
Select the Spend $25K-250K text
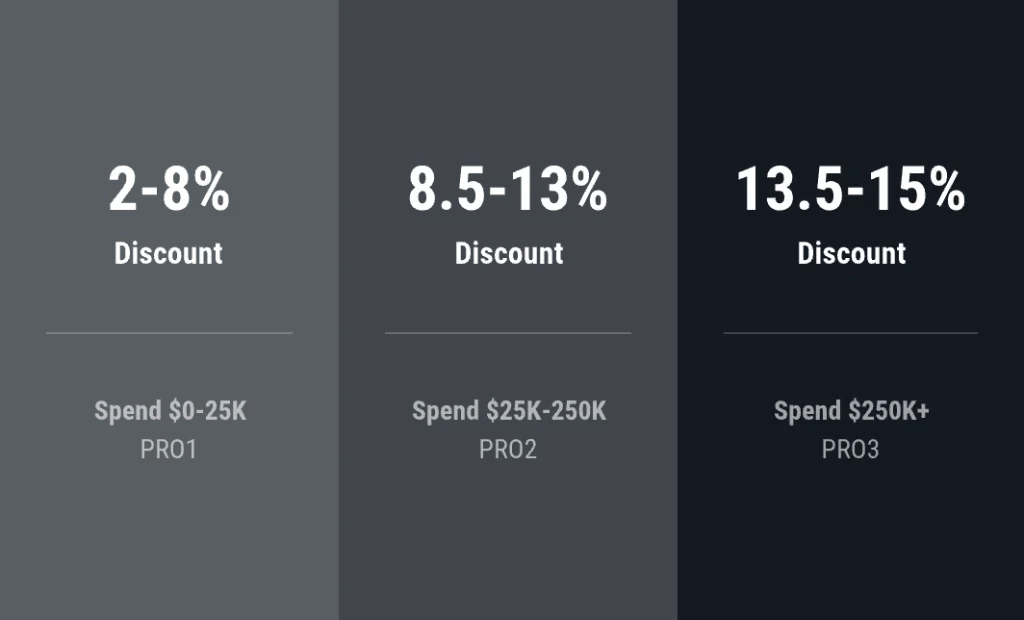(x=508, y=411)
